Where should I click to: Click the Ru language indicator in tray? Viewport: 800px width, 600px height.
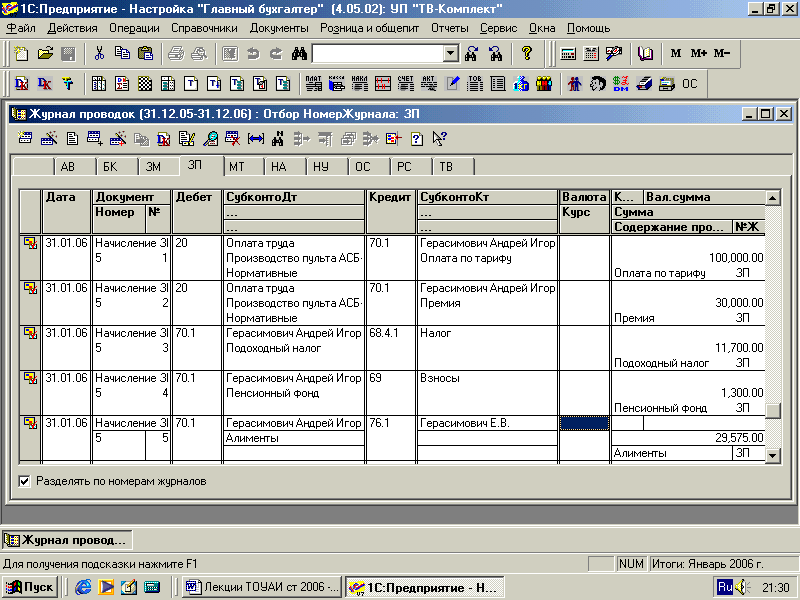pyautogui.click(x=725, y=587)
